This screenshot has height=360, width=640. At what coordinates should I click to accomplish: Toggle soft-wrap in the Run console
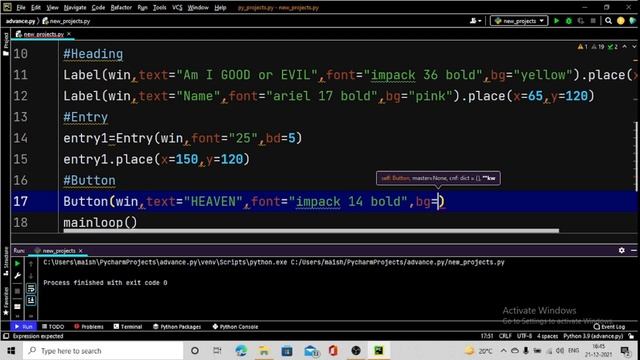(x=31, y=289)
